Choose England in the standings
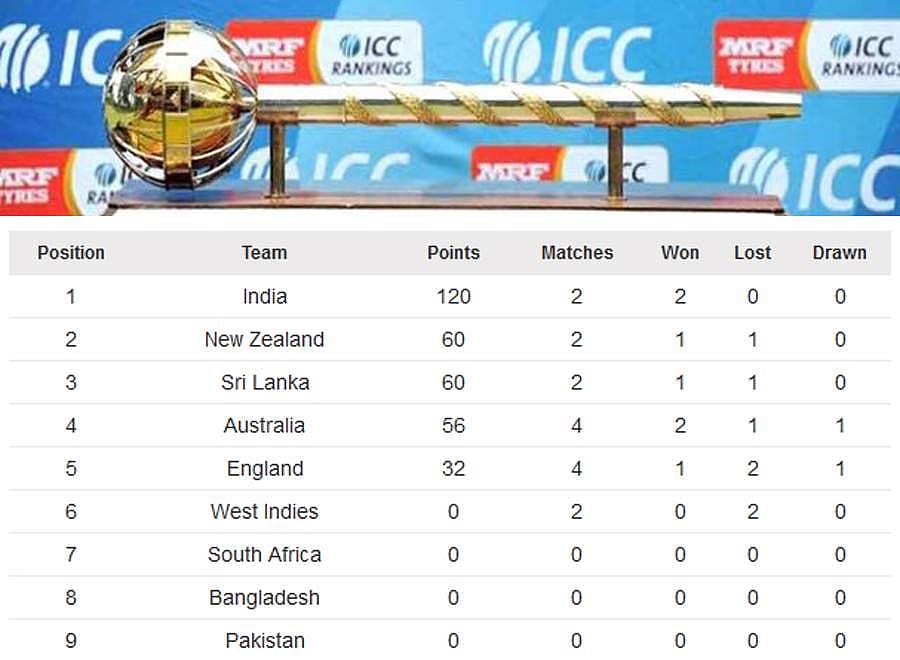The width and height of the screenshot is (900, 660). pyautogui.click(x=265, y=469)
